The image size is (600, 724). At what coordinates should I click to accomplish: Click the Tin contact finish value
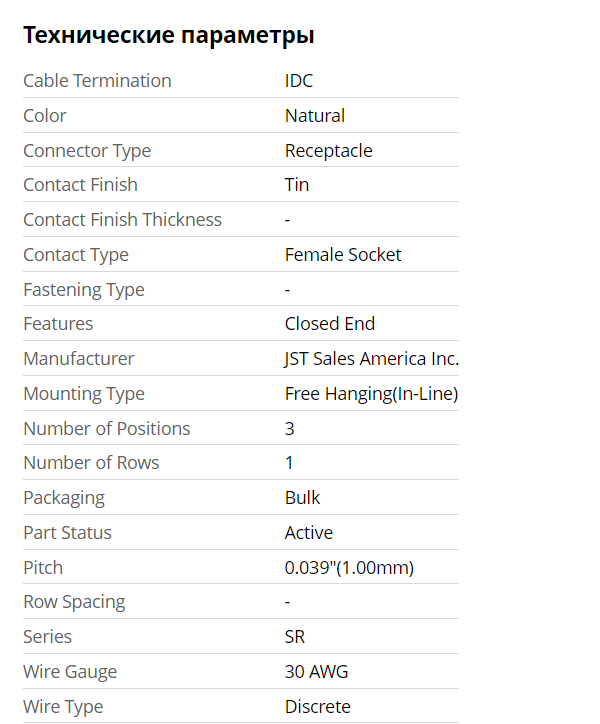click(x=297, y=185)
